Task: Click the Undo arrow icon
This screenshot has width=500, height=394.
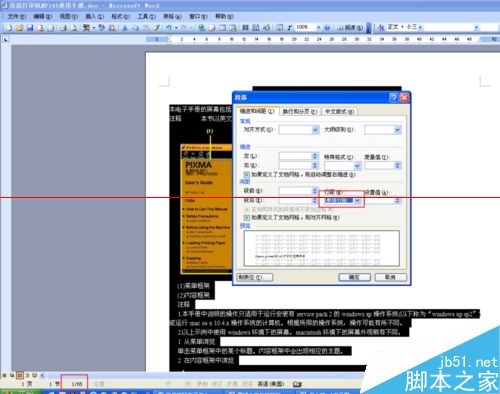Action: pos(169,28)
